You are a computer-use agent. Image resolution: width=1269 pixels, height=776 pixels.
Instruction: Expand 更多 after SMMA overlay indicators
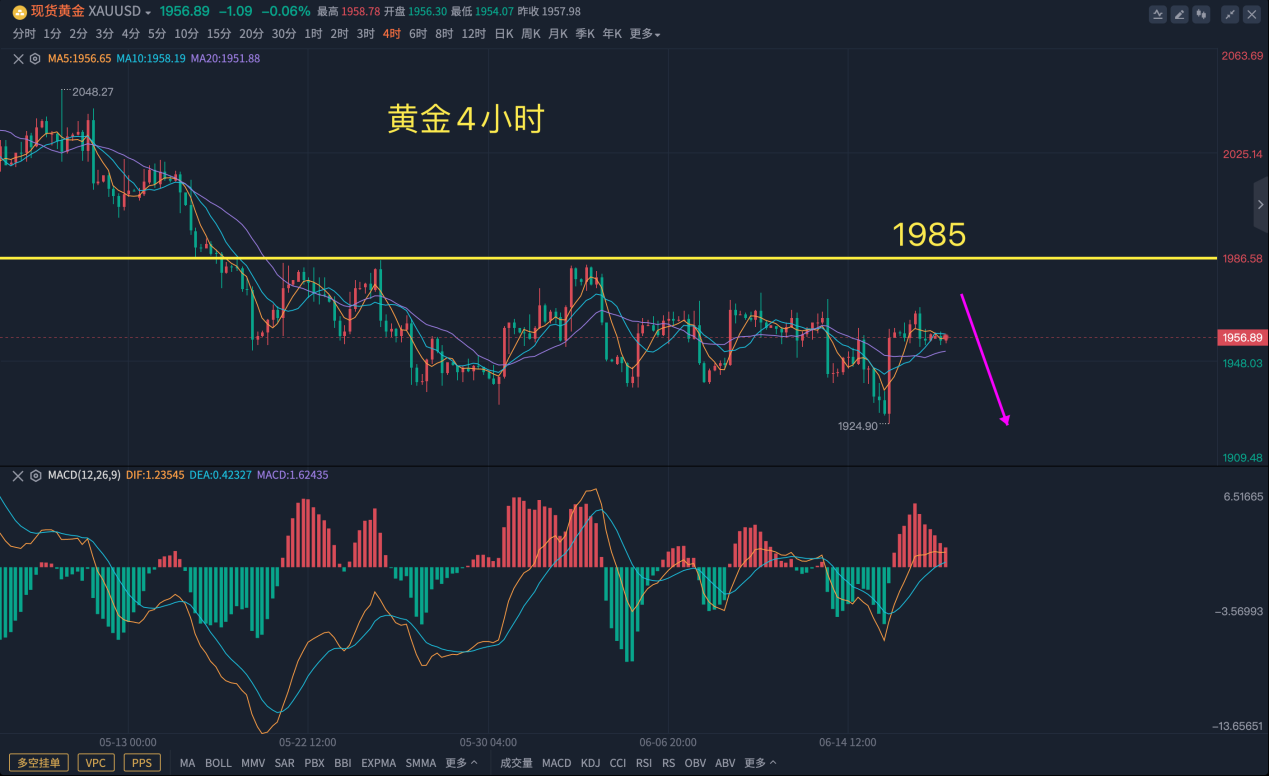pos(461,763)
